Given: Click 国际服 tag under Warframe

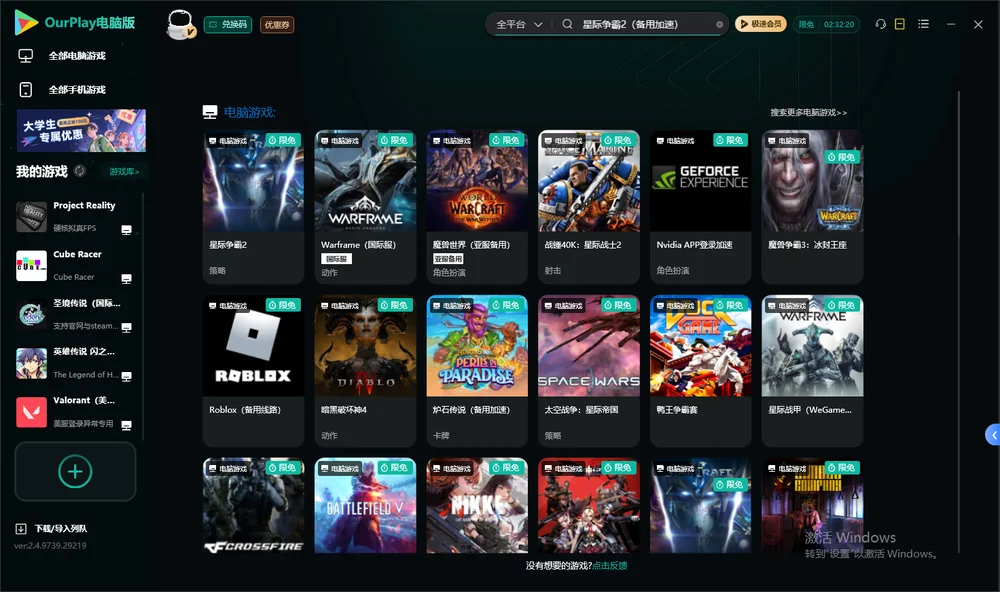Looking at the screenshot, I should pyautogui.click(x=336, y=259).
